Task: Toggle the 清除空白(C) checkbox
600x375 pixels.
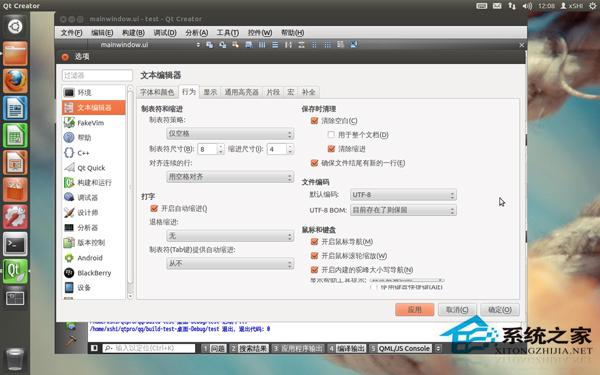Action: pyautogui.click(x=315, y=121)
